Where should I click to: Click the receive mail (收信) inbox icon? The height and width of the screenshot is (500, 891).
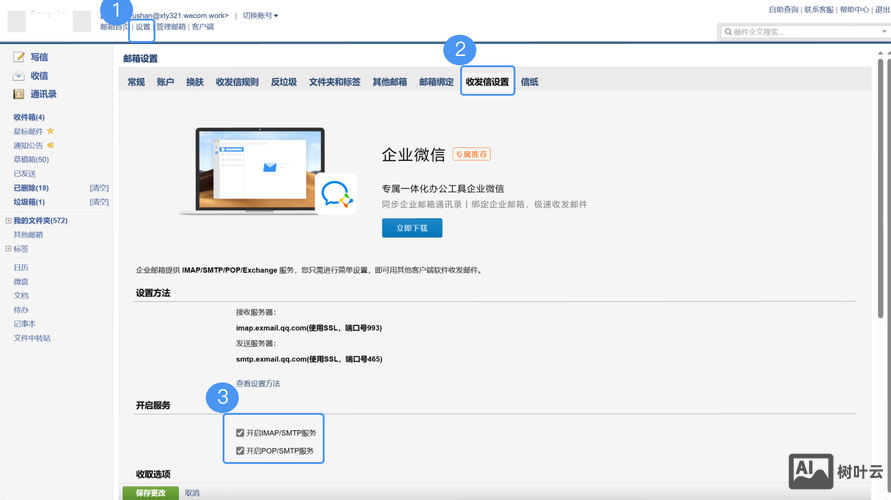(19, 76)
